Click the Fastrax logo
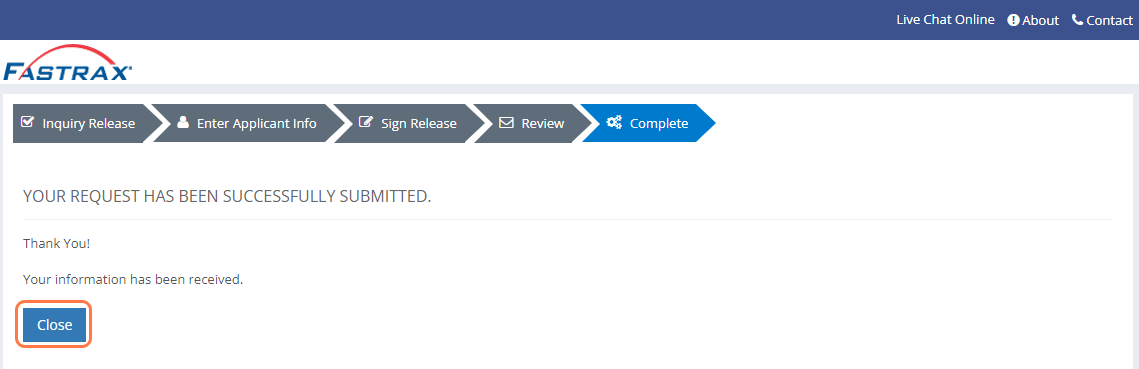The image size is (1139, 369). [68, 62]
